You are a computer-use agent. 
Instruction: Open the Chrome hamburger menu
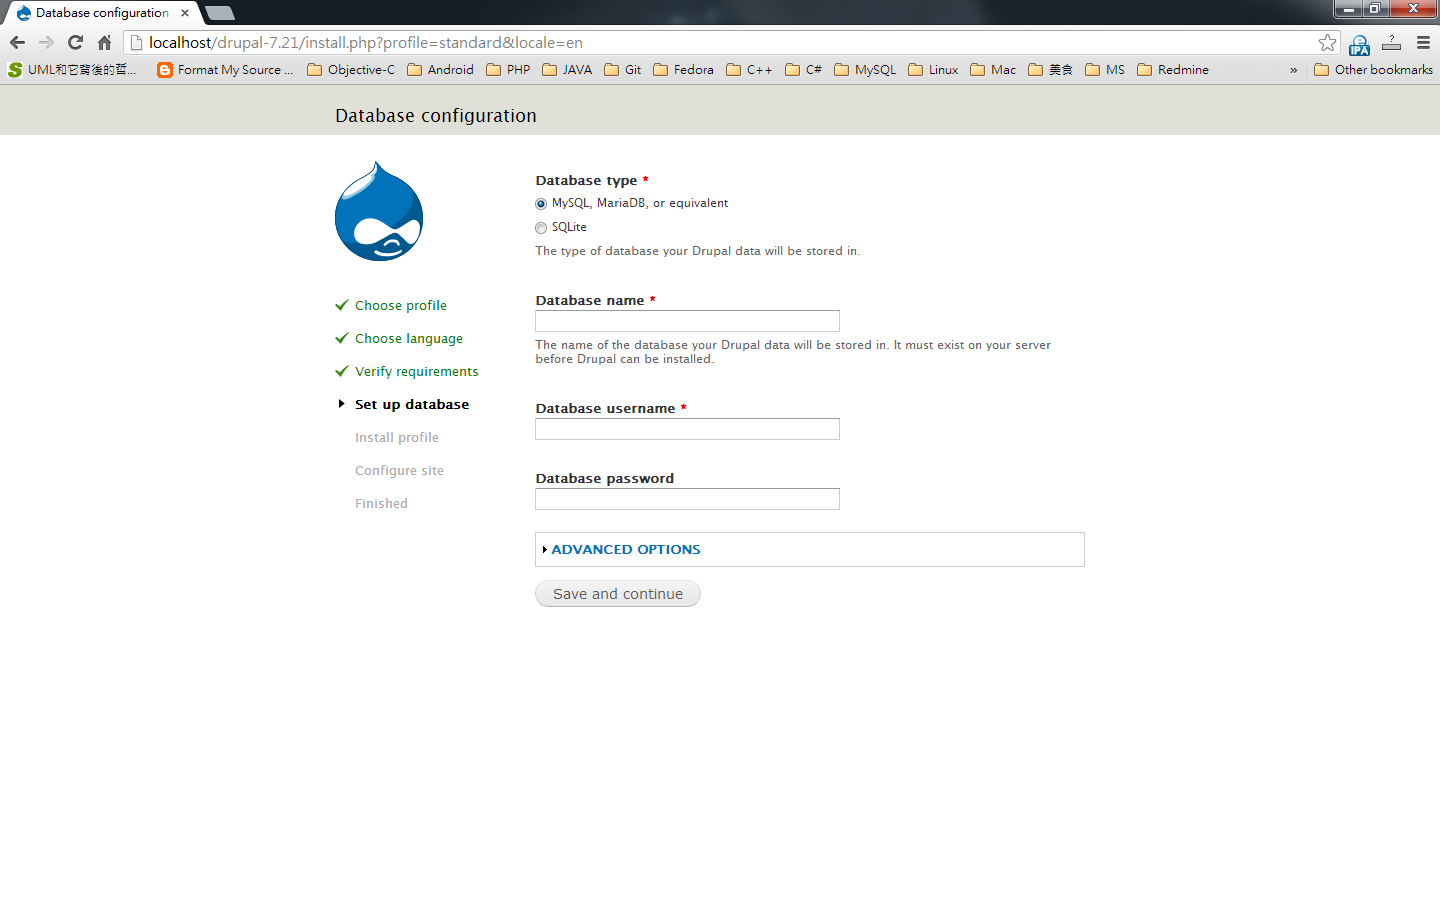click(1423, 42)
